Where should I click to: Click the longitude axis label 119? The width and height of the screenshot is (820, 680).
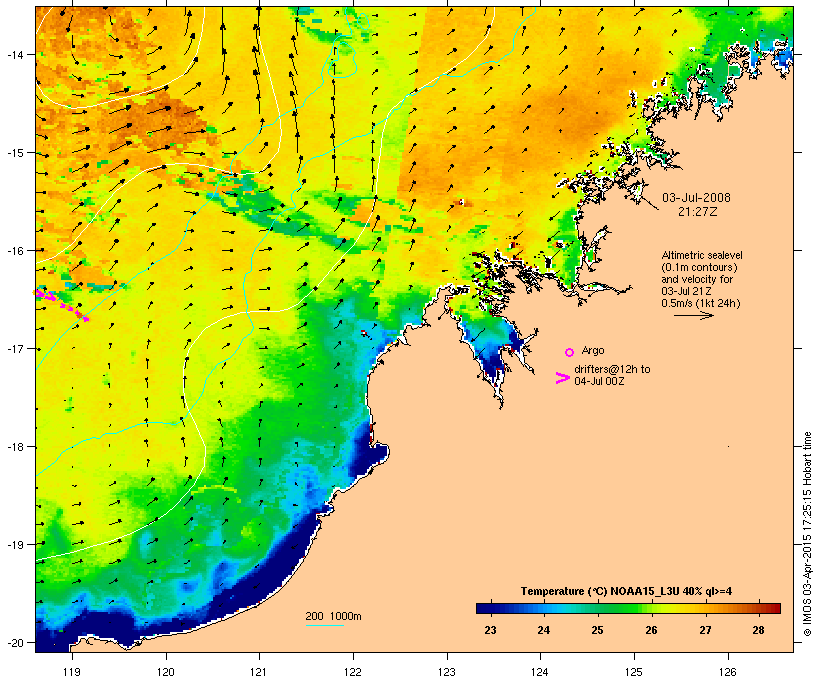[x=72, y=672]
